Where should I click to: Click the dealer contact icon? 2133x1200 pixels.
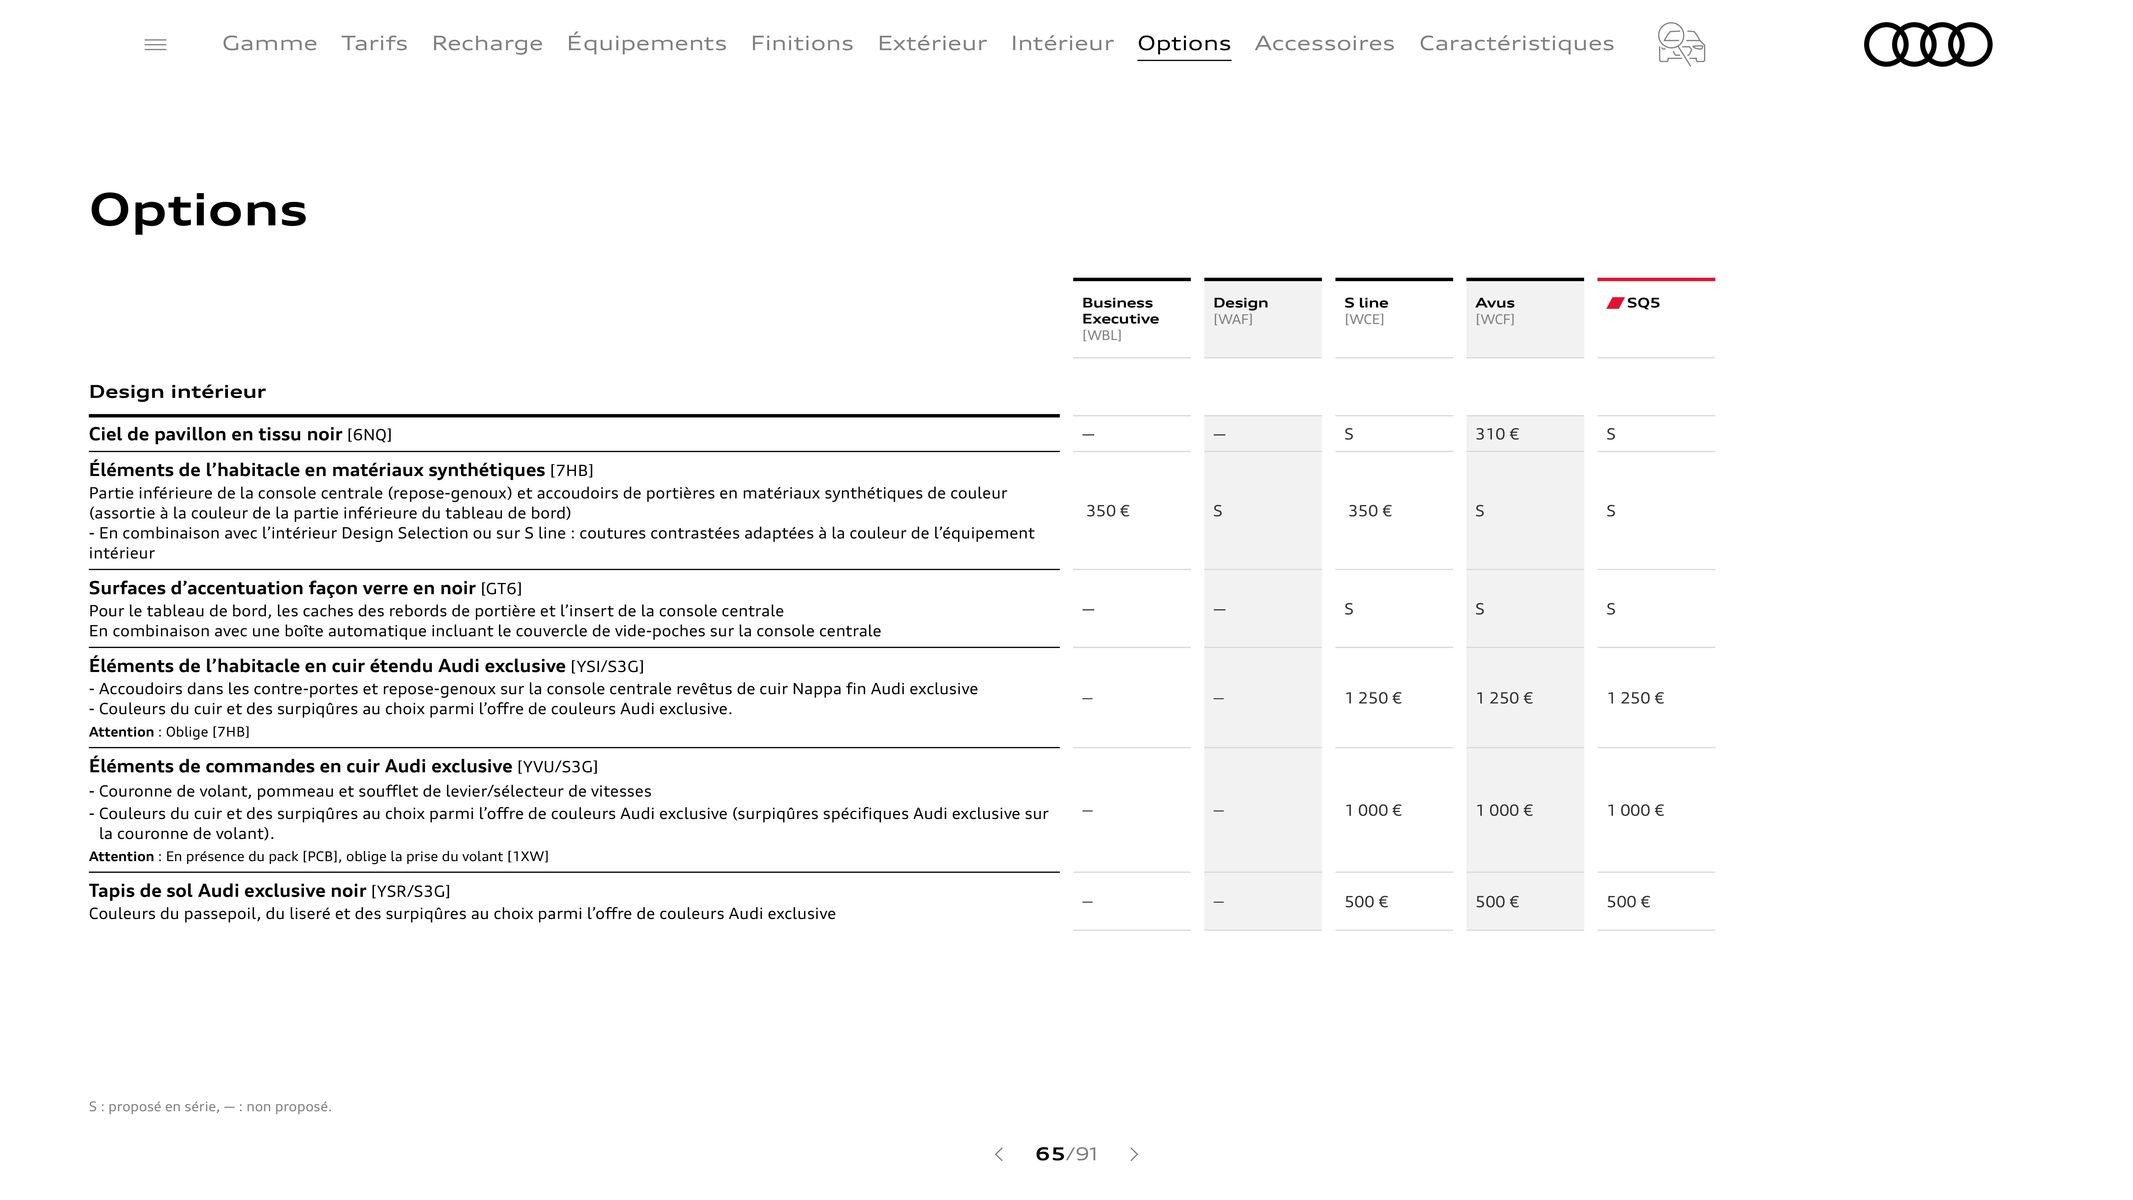pos(1681,44)
